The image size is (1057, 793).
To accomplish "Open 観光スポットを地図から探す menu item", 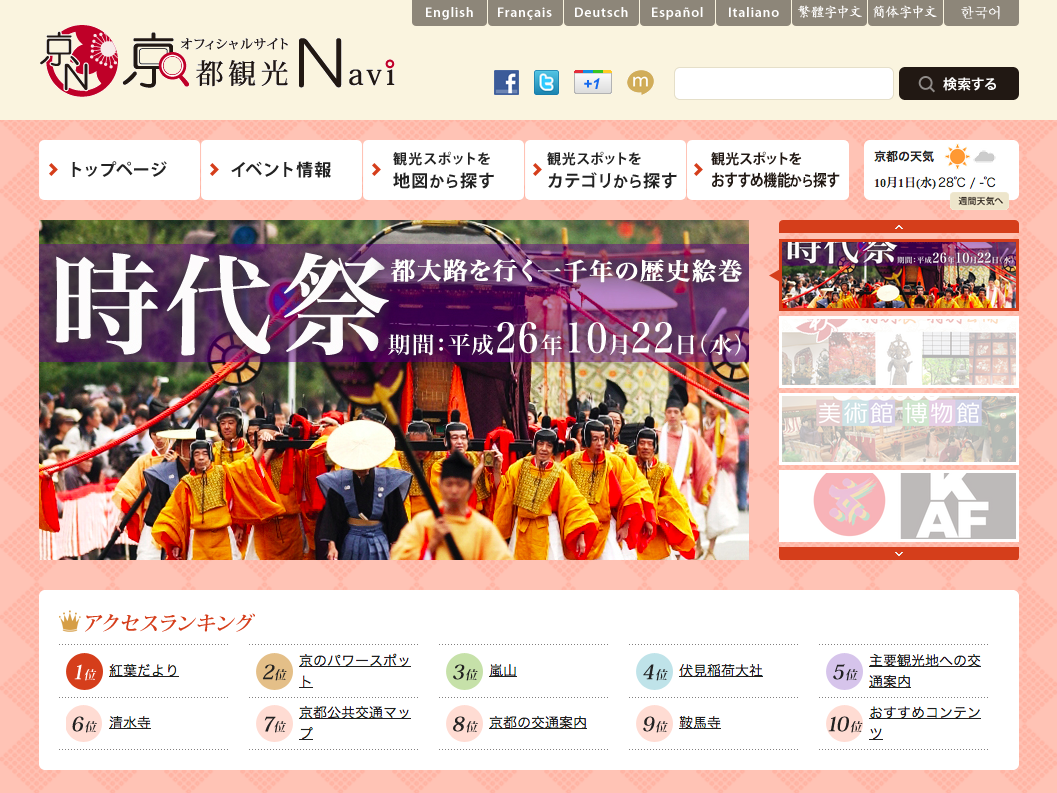I will [x=443, y=170].
